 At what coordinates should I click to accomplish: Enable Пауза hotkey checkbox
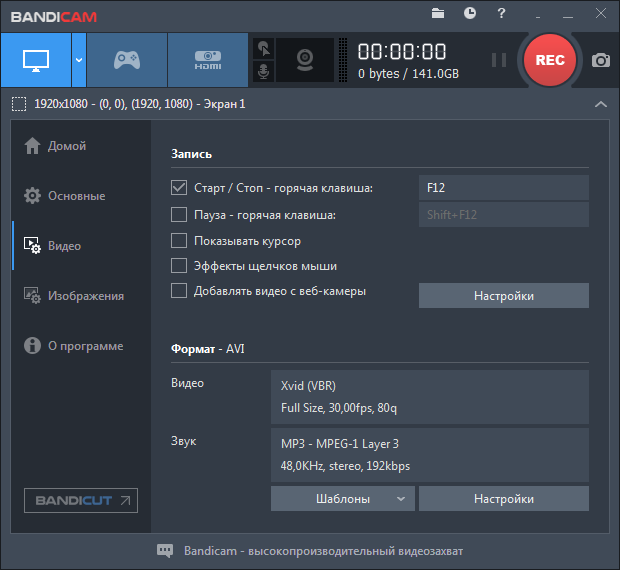pos(179,214)
